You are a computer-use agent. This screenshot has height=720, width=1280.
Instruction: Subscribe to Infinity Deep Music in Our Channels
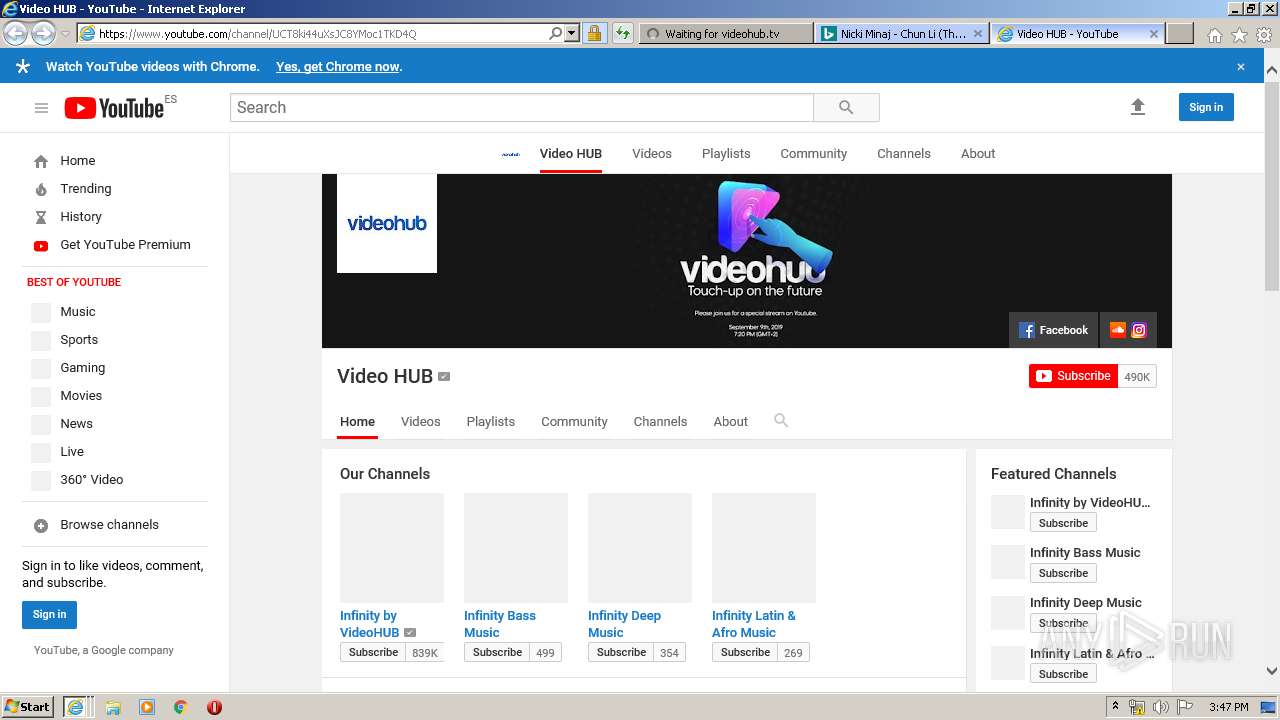pyautogui.click(x=621, y=652)
